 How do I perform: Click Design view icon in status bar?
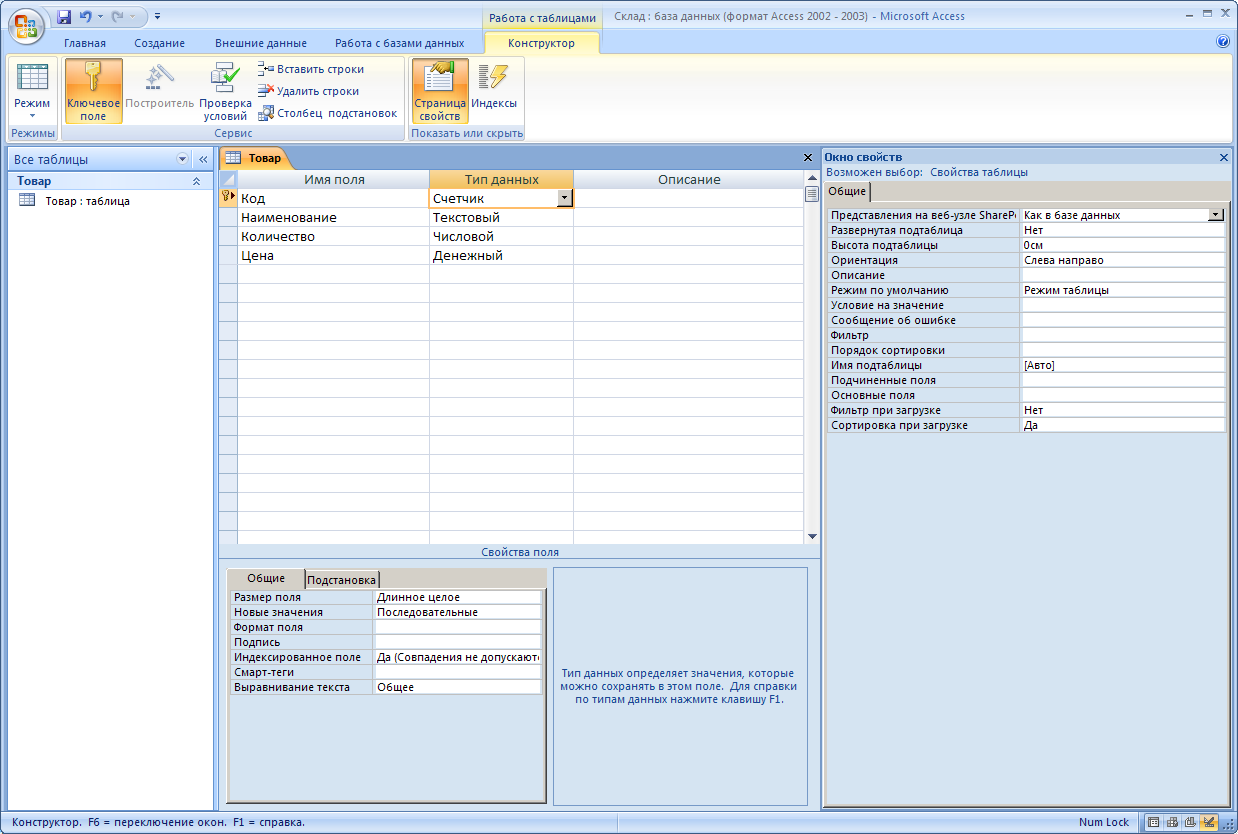pos(1208,822)
